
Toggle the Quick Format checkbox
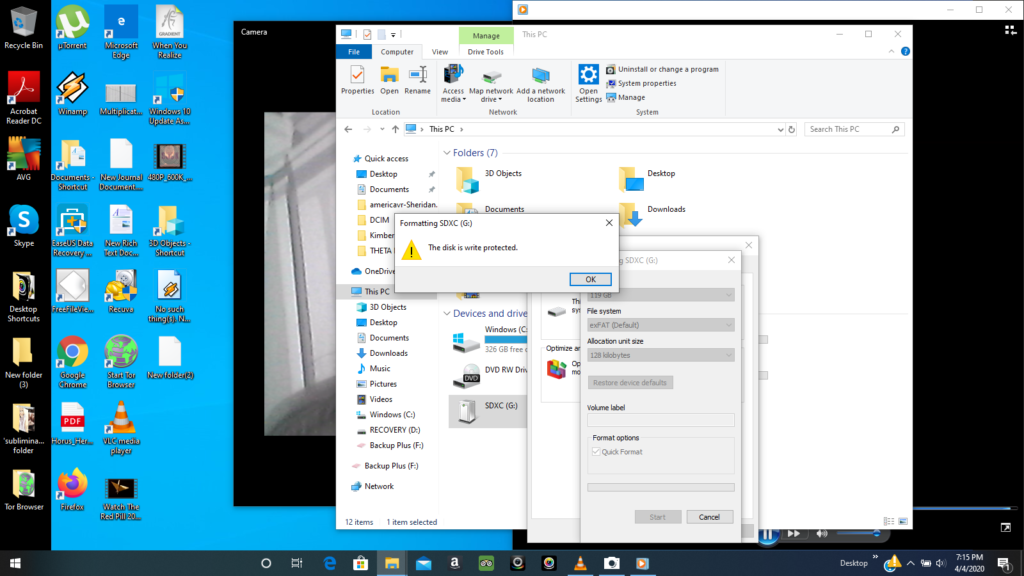(x=596, y=452)
